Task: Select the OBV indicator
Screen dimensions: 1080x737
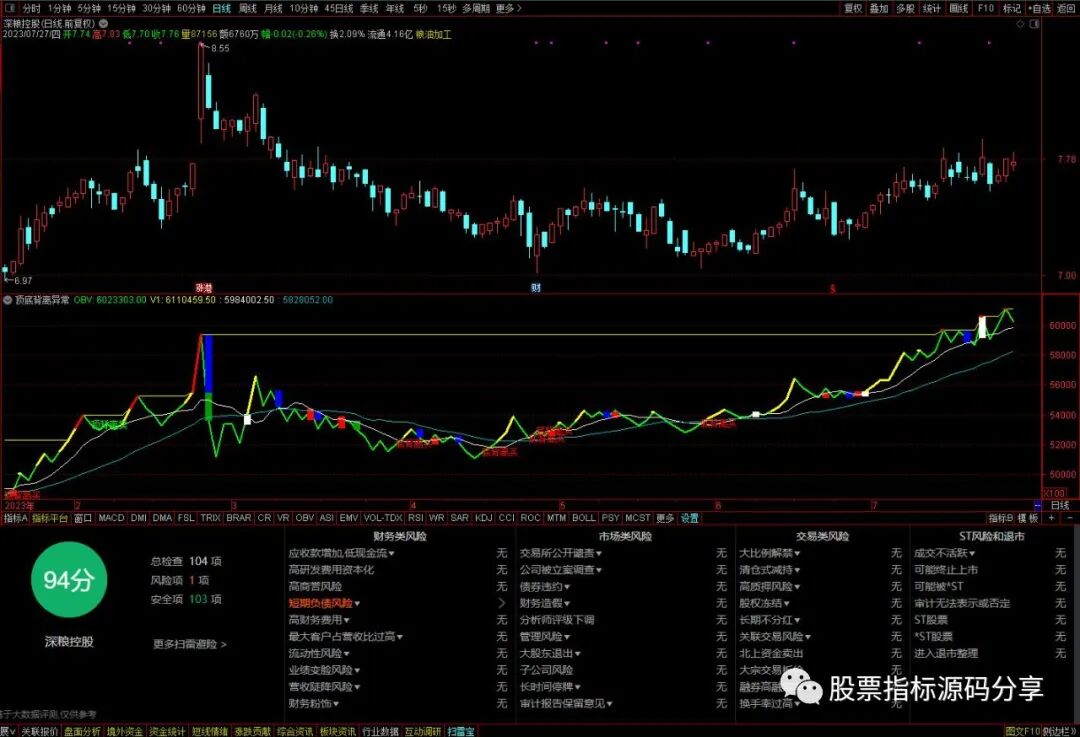Action: point(304,518)
